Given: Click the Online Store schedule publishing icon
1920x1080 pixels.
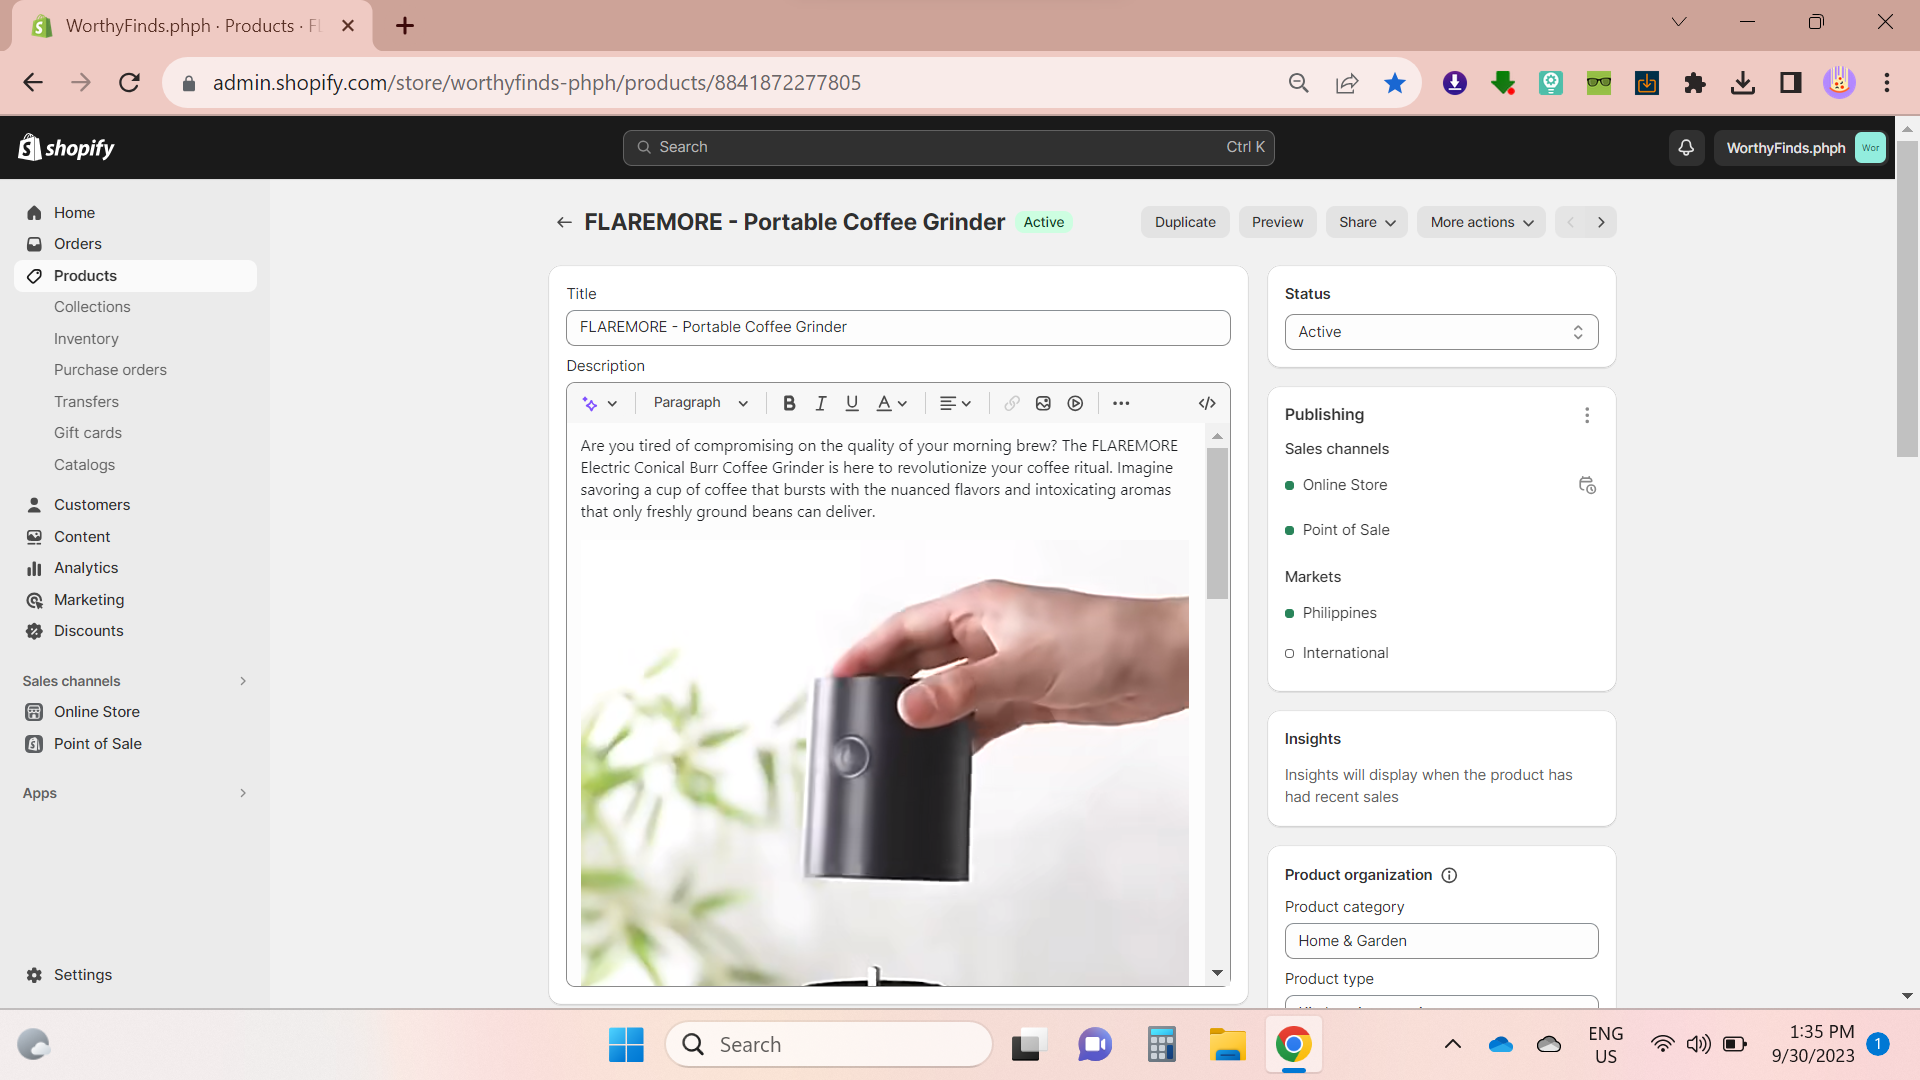Looking at the screenshot, I should (1587, 485).
